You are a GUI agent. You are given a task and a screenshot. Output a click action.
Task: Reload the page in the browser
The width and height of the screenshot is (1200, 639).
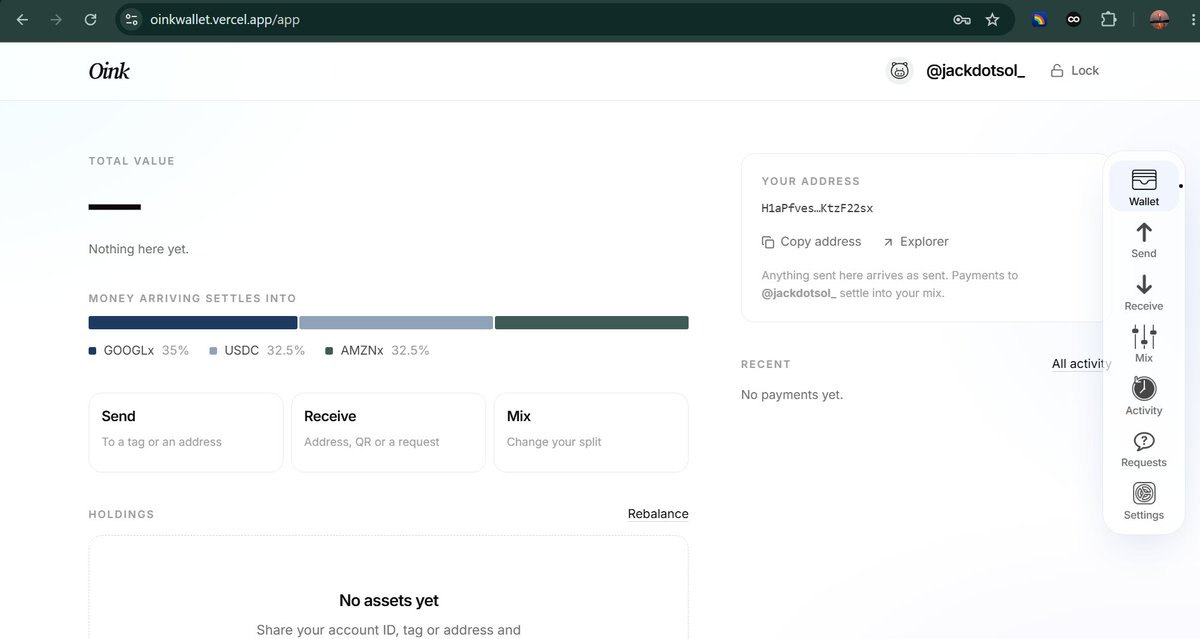[90, 19]
